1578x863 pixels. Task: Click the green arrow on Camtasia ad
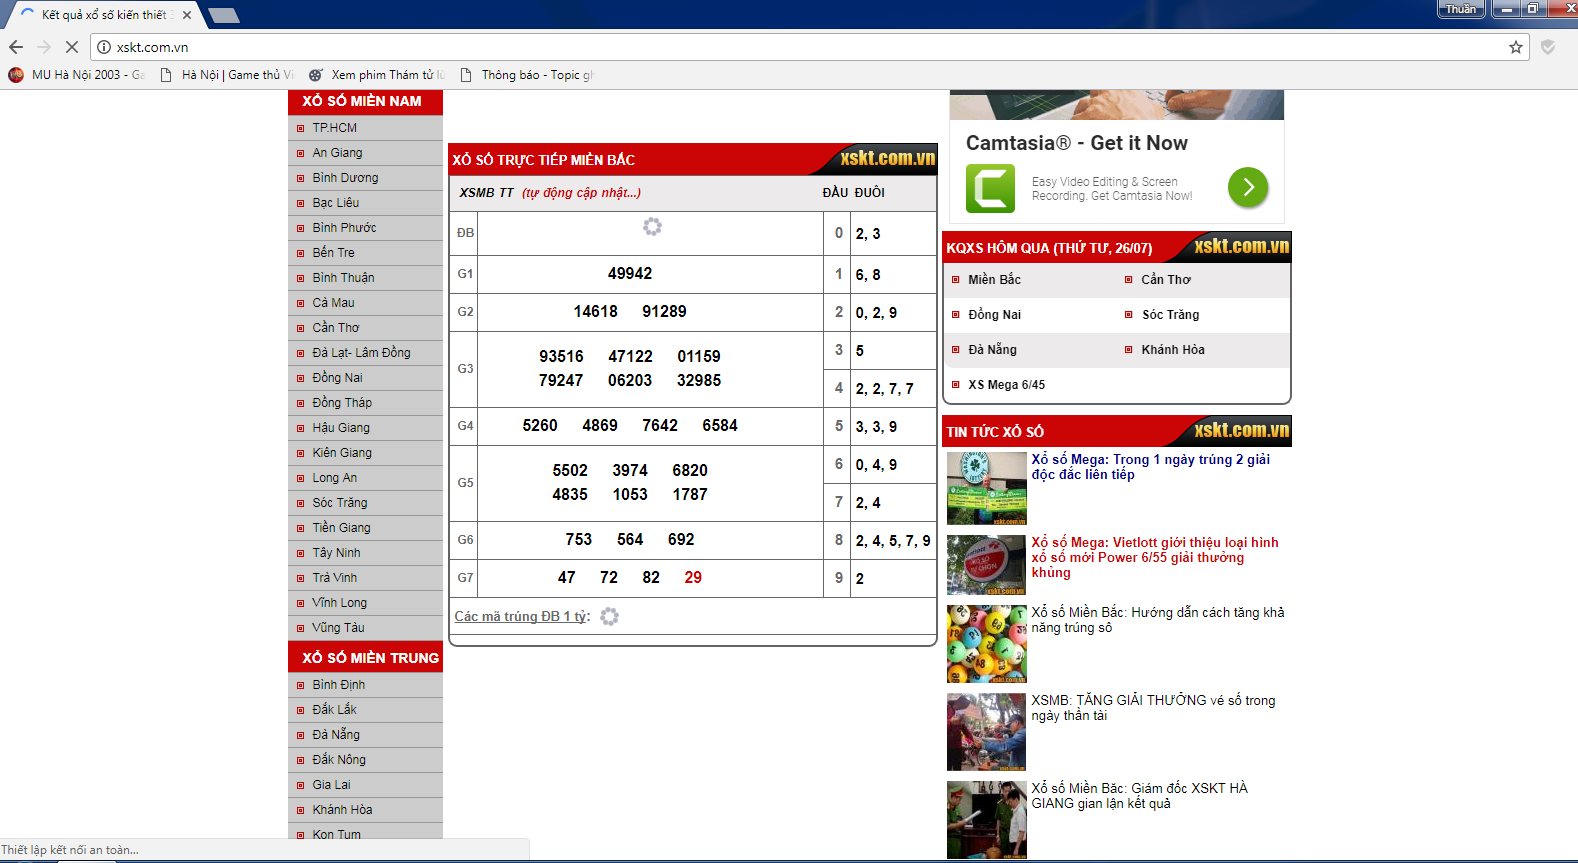(x=1247, y=187)
